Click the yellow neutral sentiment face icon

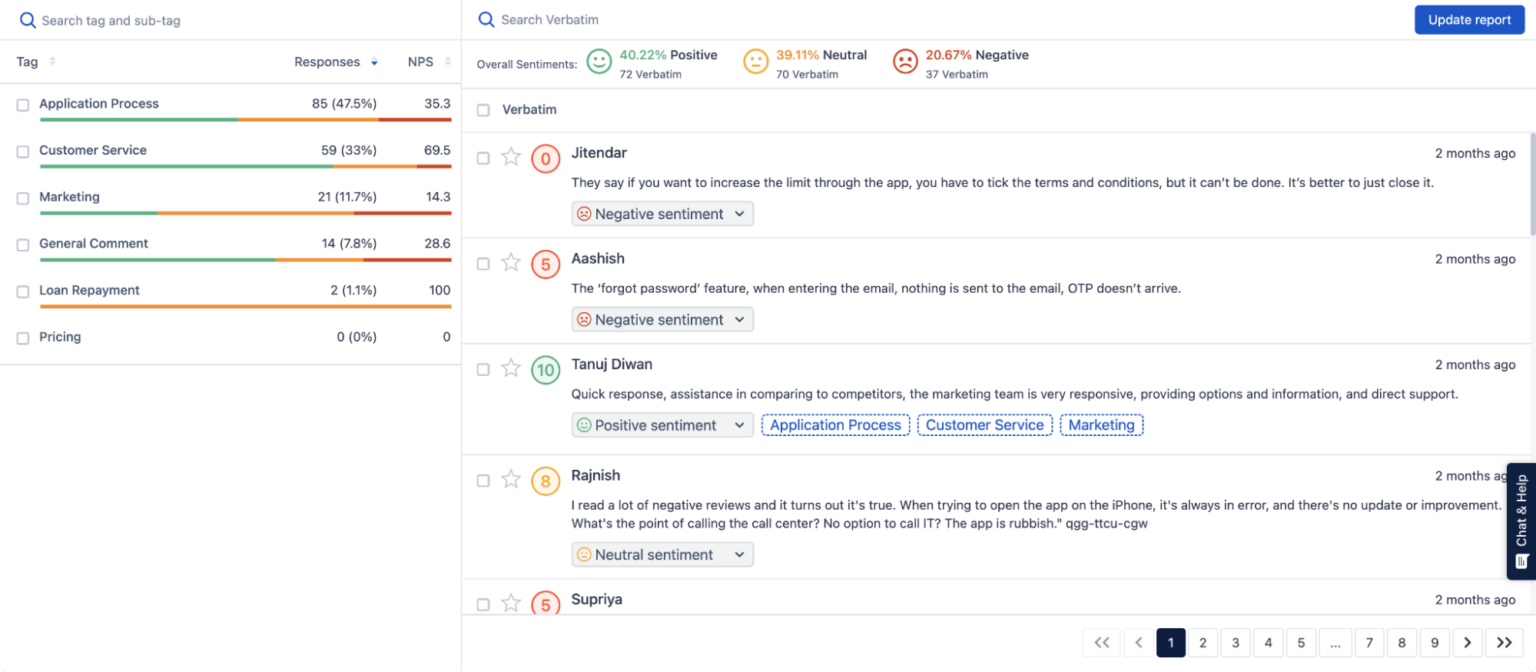click(x=756, y=61)
